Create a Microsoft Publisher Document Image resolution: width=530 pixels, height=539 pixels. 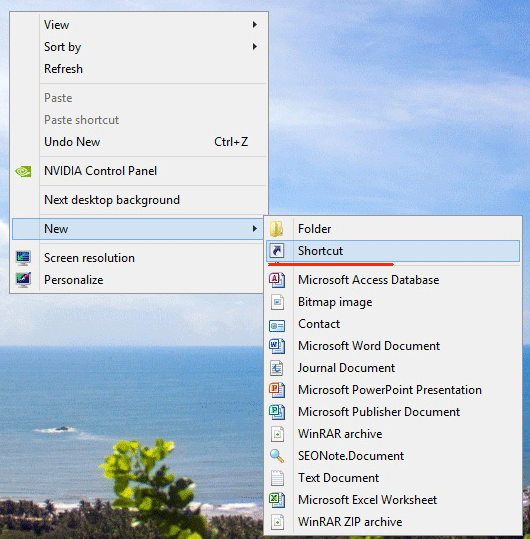pyautogui.click(x=393, y=412)
